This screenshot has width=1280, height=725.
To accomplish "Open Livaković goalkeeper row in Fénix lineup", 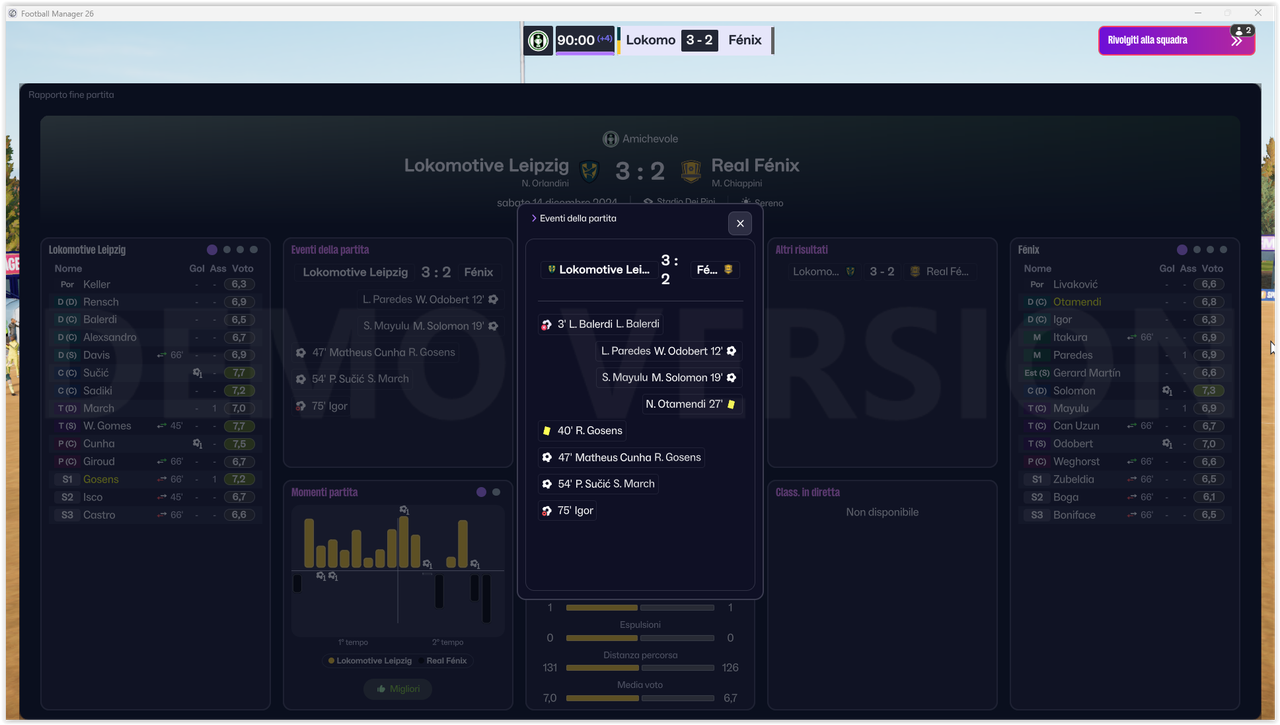I will (x=1127, y=285).
